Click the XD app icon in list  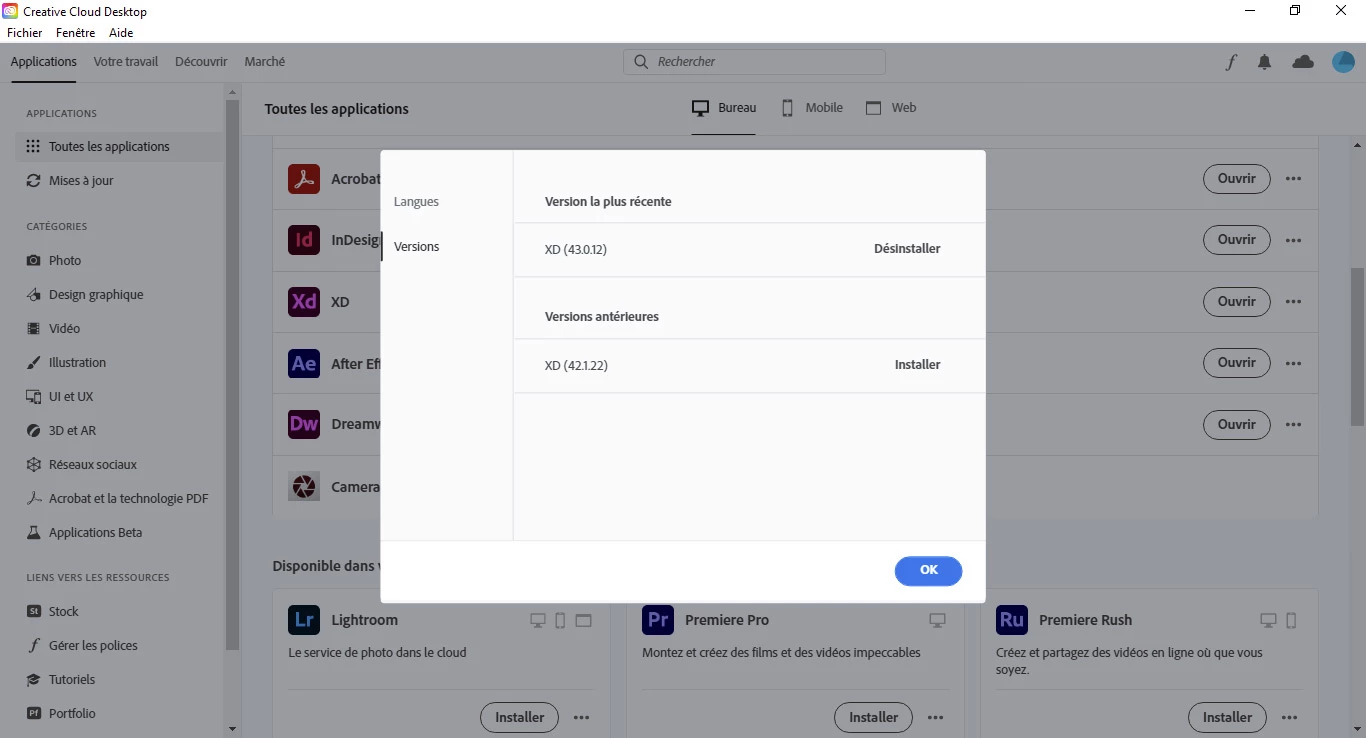pos(304,301)
